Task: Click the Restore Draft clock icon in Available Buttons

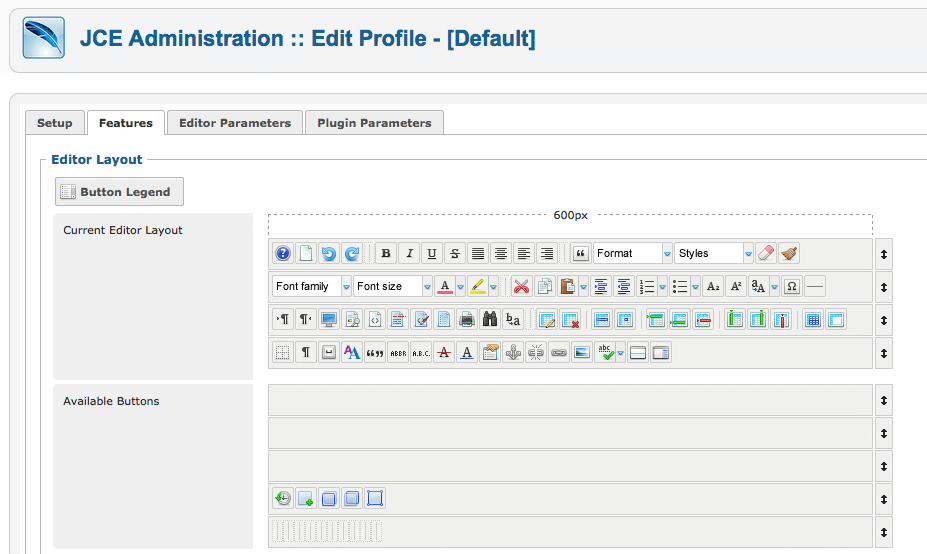Action: [x=283, y=498]
